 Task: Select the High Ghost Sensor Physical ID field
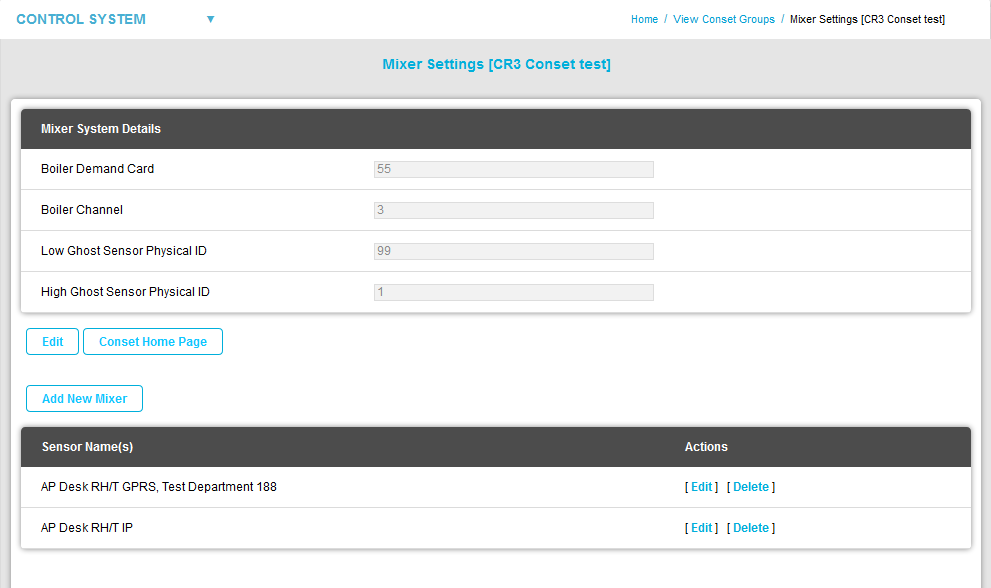tap(513, 292)
